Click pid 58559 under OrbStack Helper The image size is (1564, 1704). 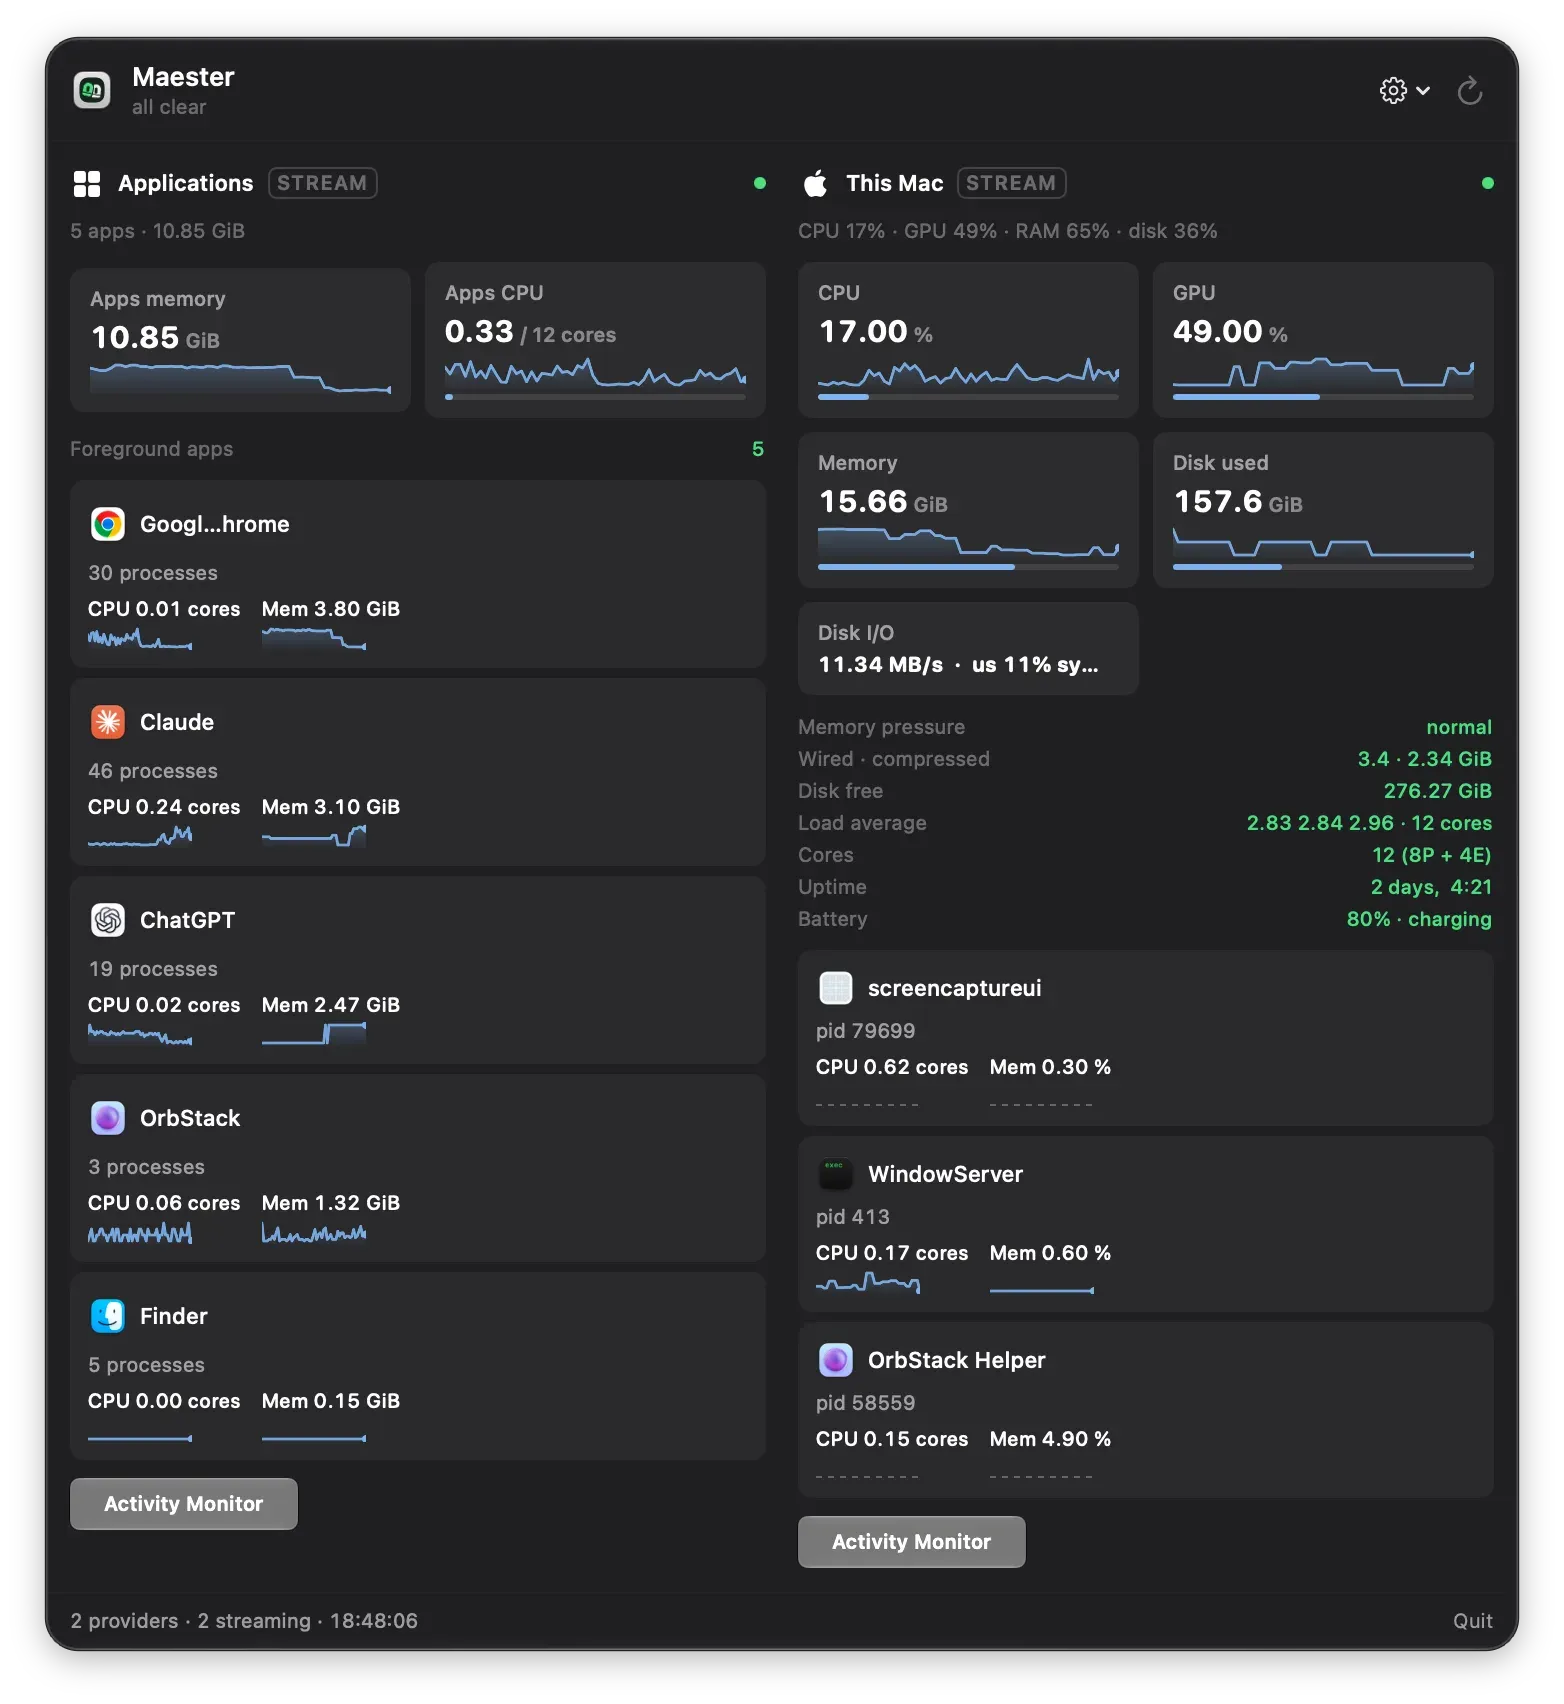point(865,1403)
